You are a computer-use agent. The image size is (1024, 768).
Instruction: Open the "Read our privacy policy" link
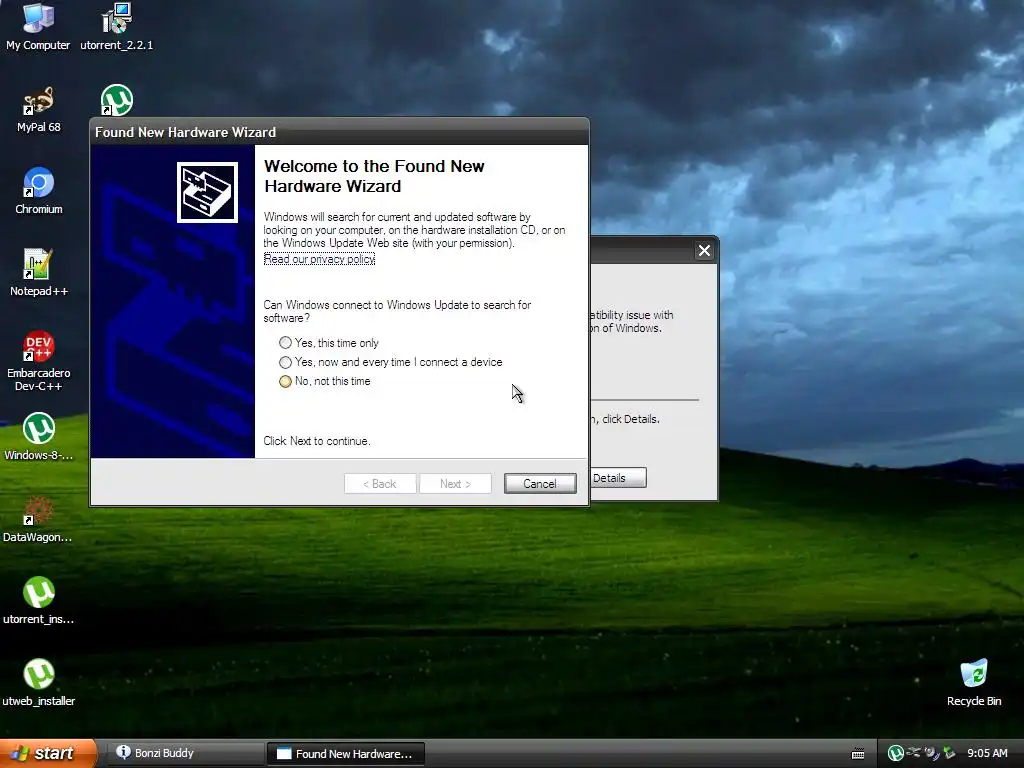pos(319,259)
